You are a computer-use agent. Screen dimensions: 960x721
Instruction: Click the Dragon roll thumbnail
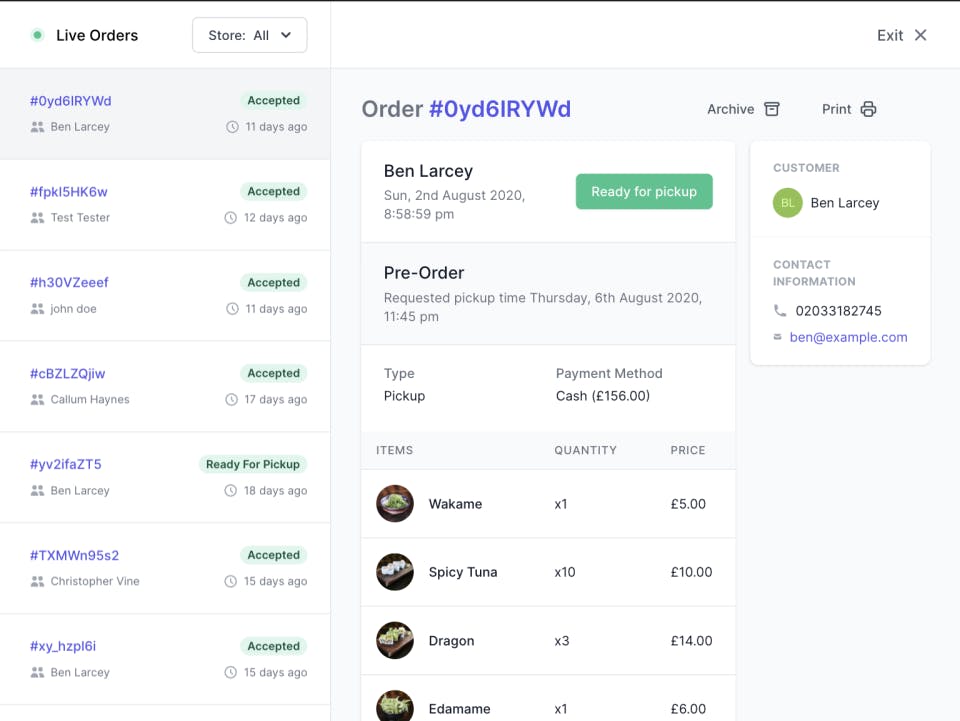(395, 640)
